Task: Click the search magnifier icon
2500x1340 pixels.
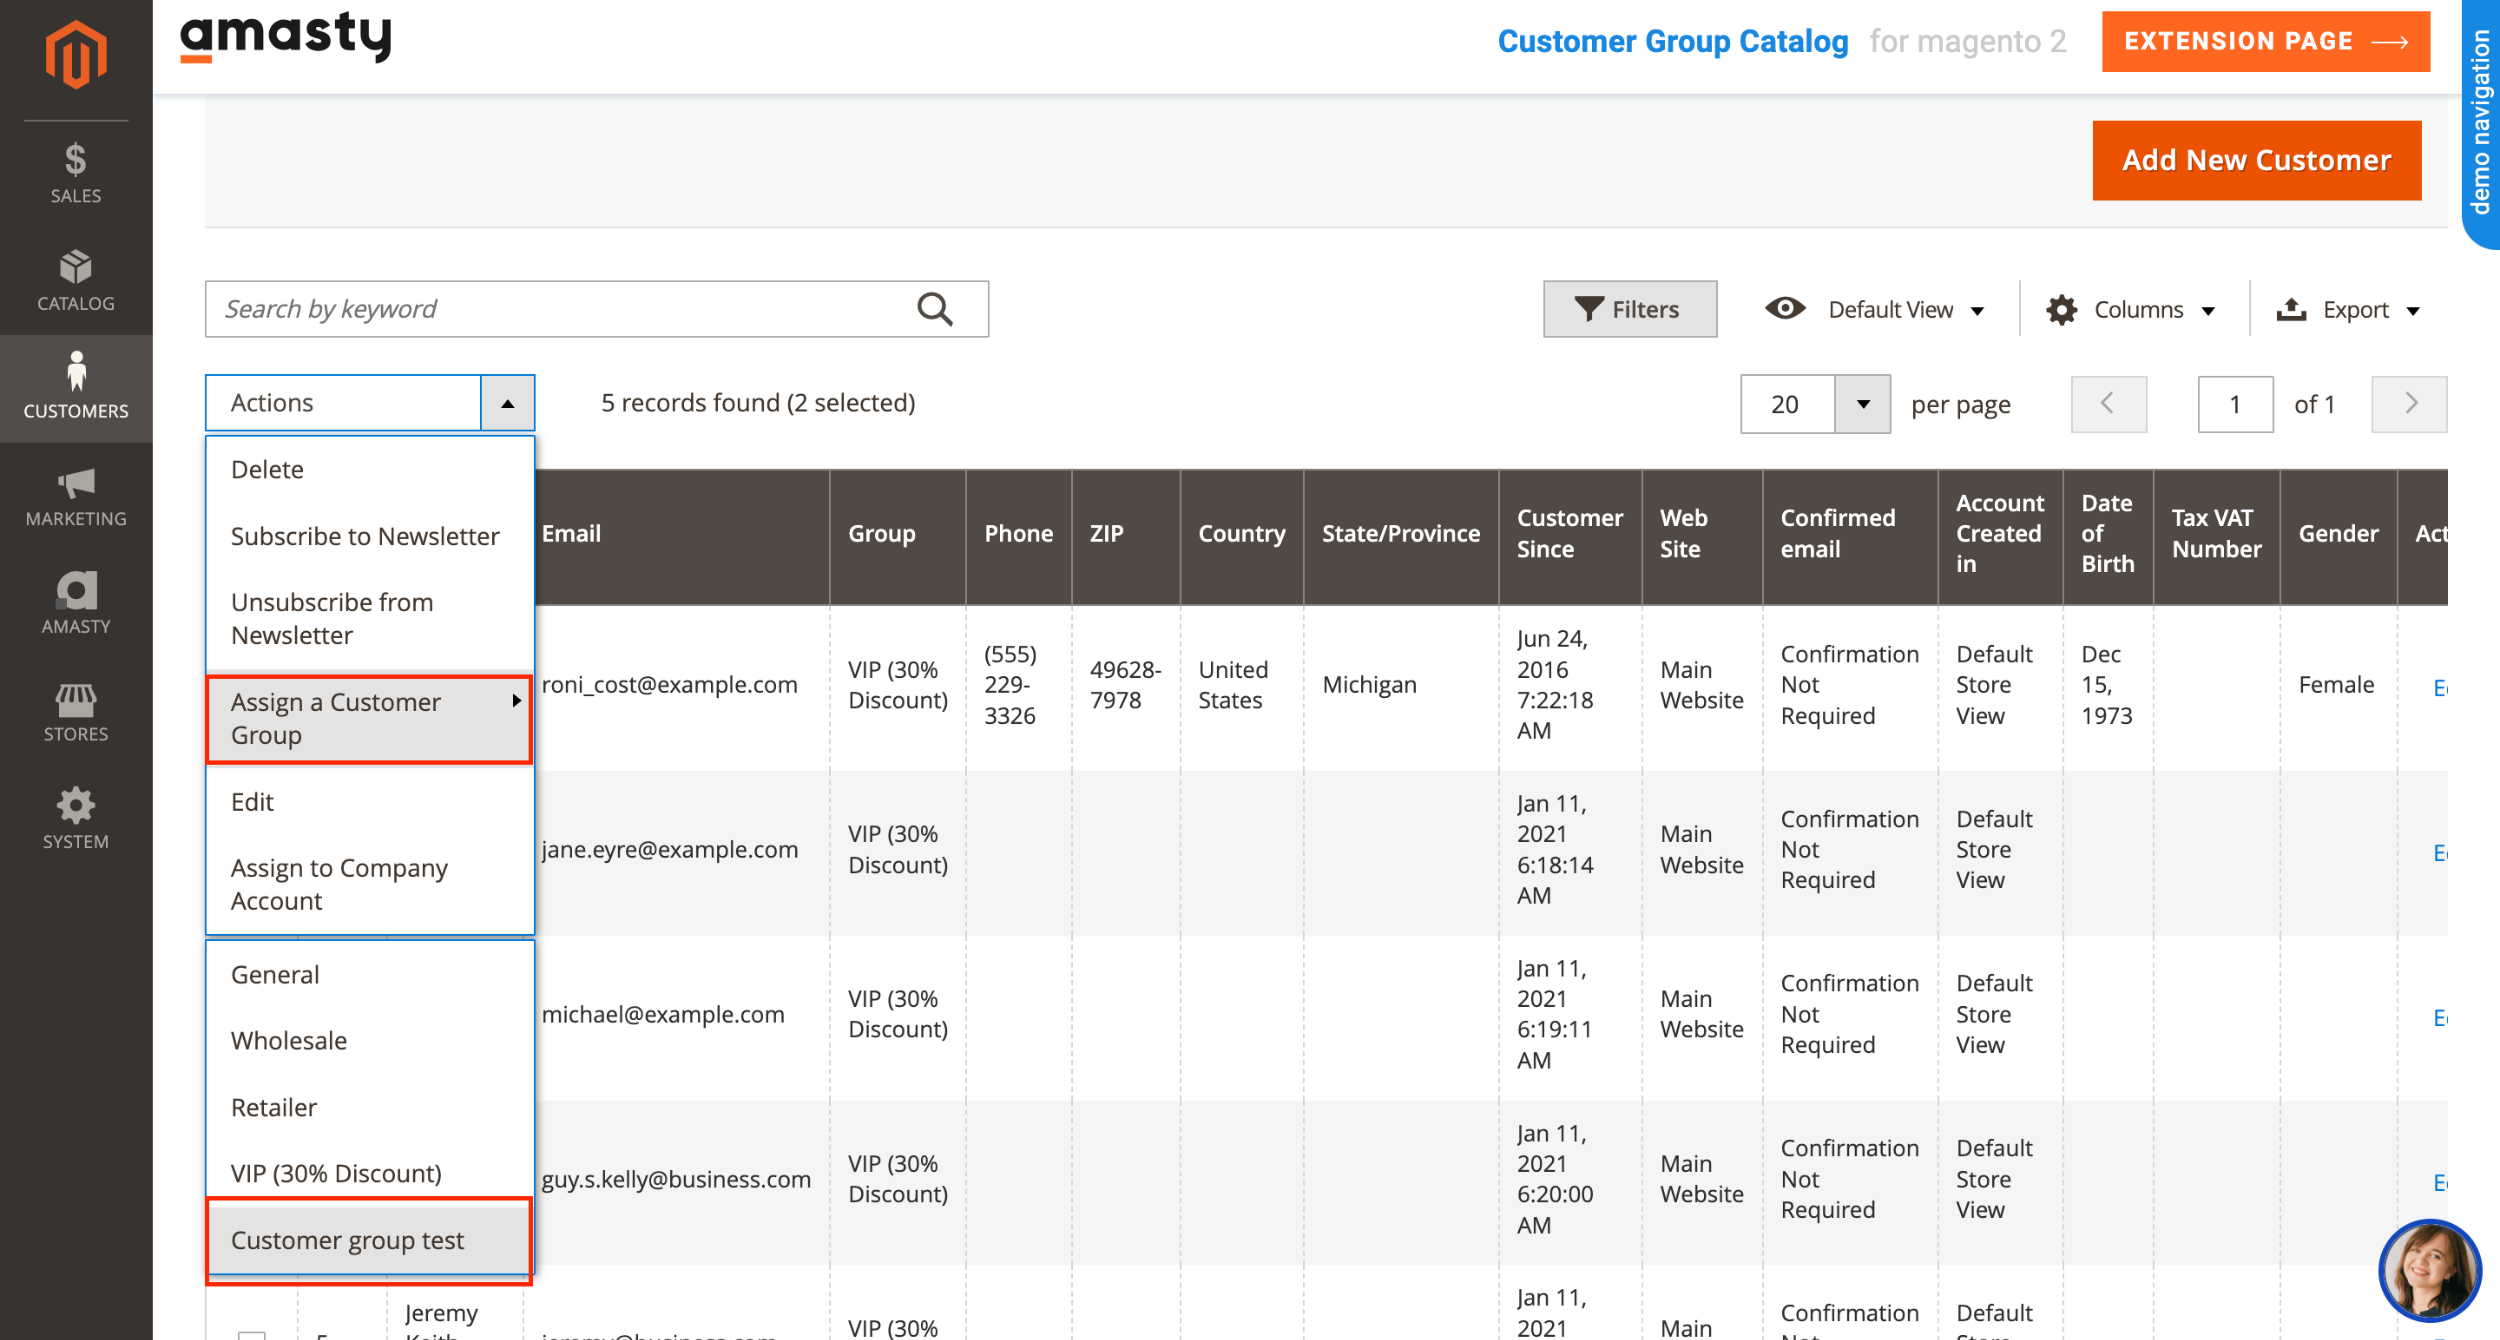Action: [x=934, y=309]
